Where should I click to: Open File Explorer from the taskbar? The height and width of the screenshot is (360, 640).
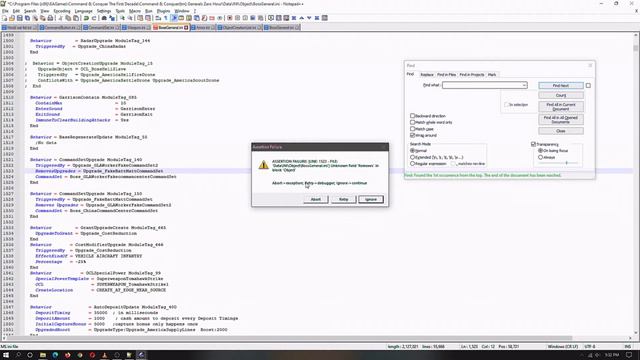tap(42, 355)
